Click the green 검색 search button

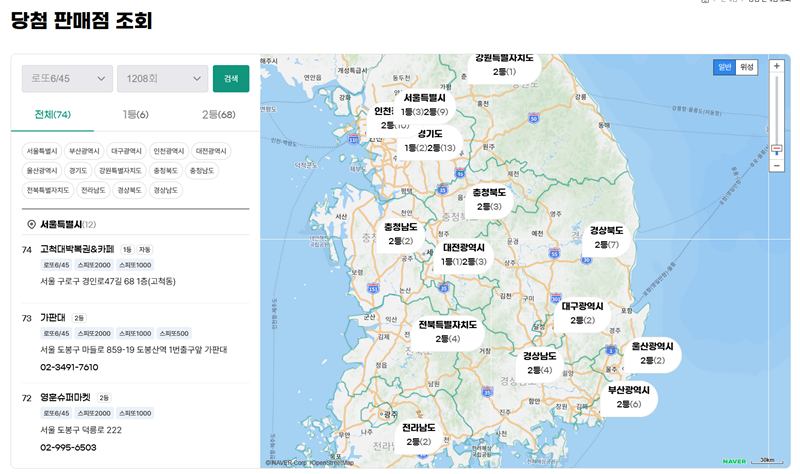click(x=231, y=79)
